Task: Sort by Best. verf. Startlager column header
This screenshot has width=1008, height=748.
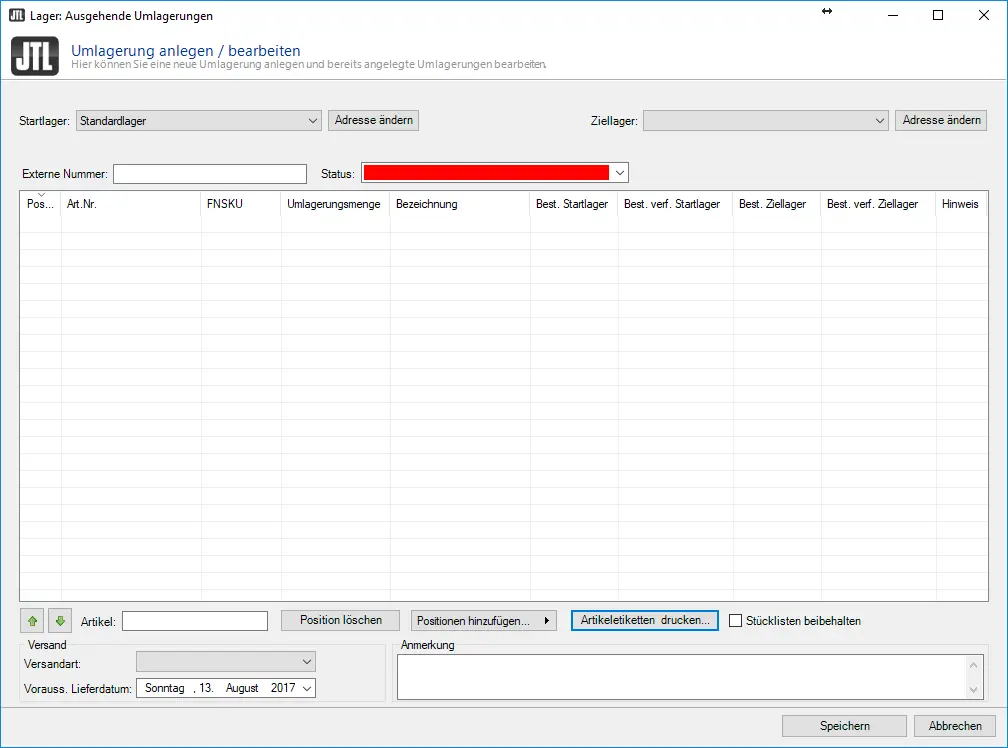Action: (676, 204)
